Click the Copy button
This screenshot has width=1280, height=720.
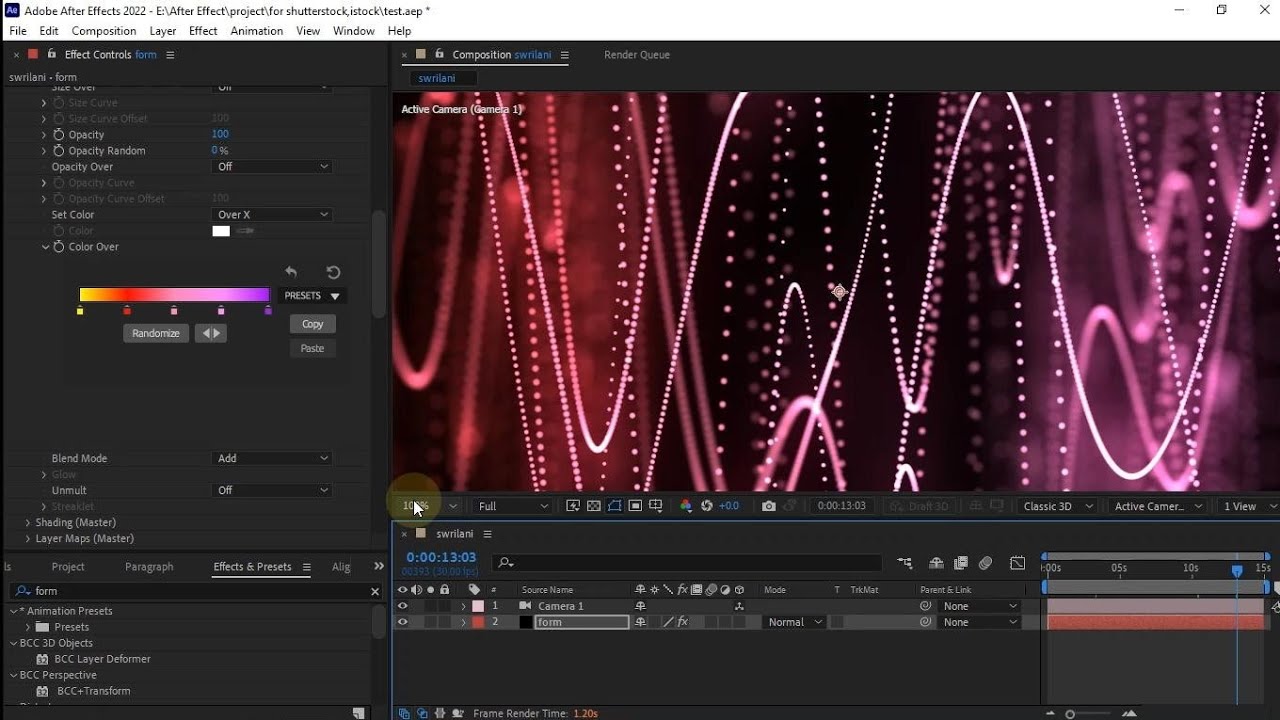tap(313, 324)
